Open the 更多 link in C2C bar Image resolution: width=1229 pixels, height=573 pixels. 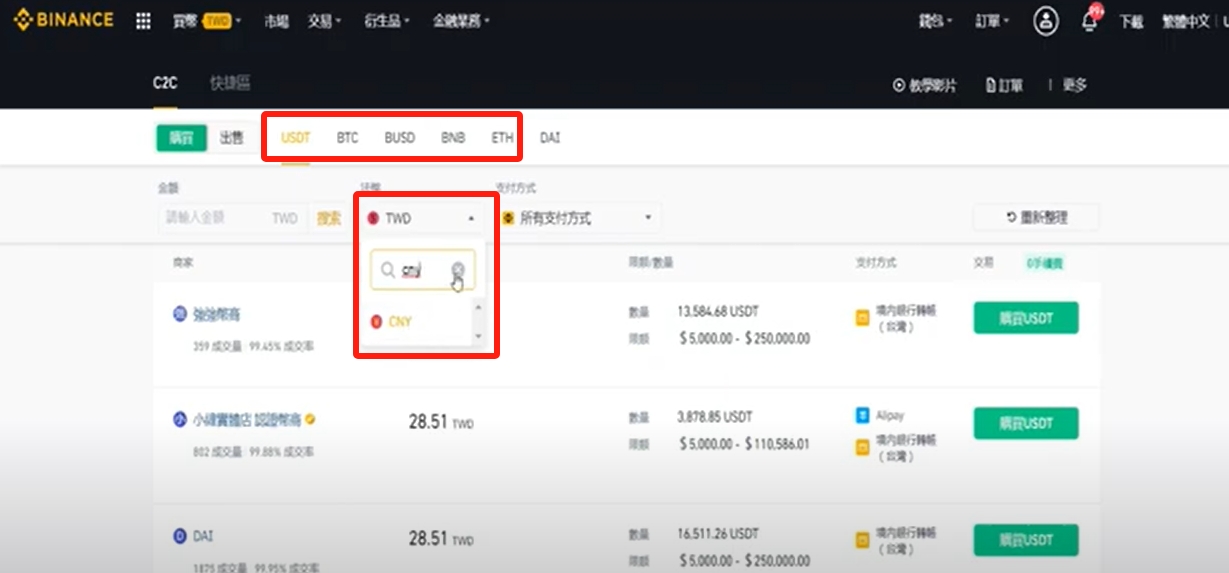click(1075, 85)
